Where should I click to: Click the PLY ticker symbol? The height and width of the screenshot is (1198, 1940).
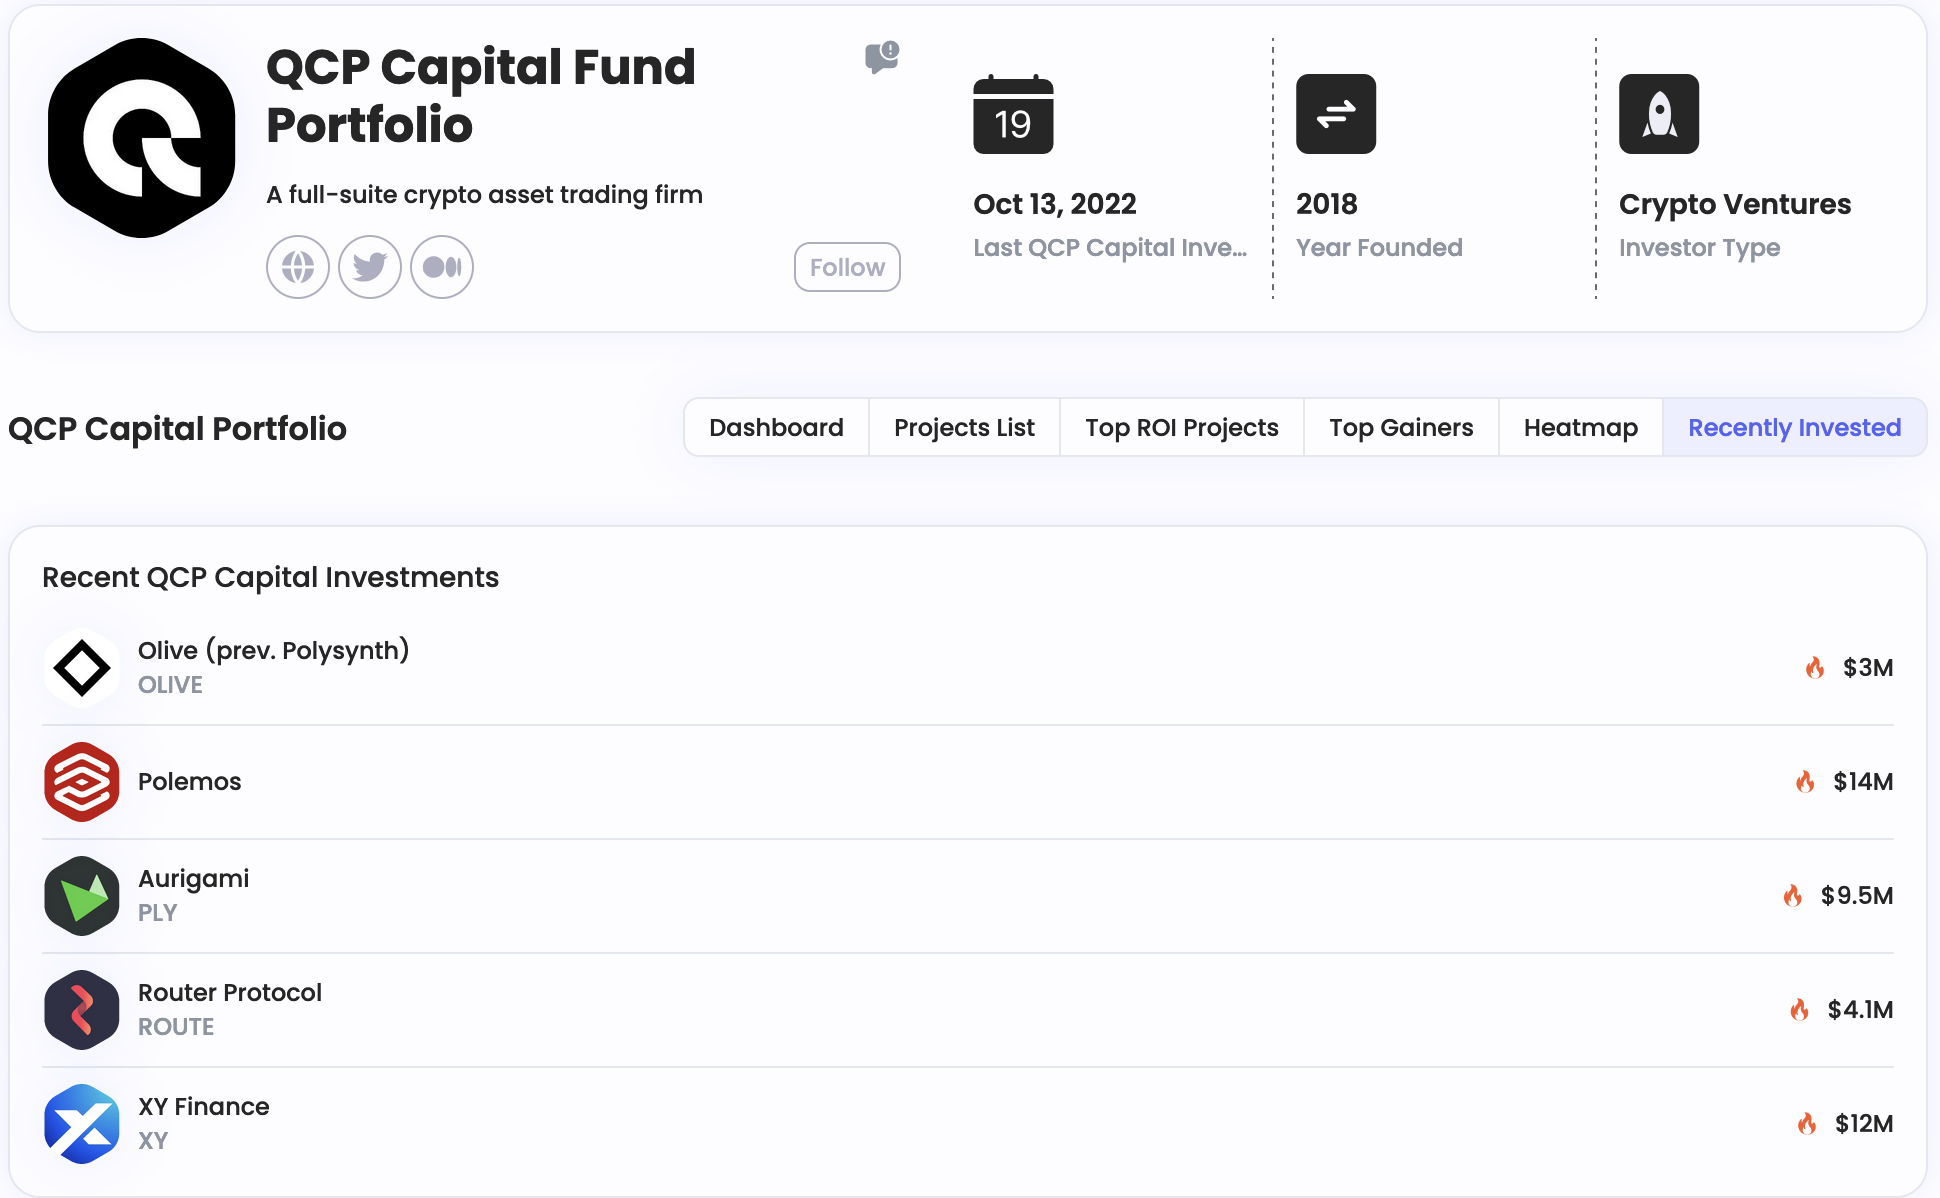click(x=157, y=913)
